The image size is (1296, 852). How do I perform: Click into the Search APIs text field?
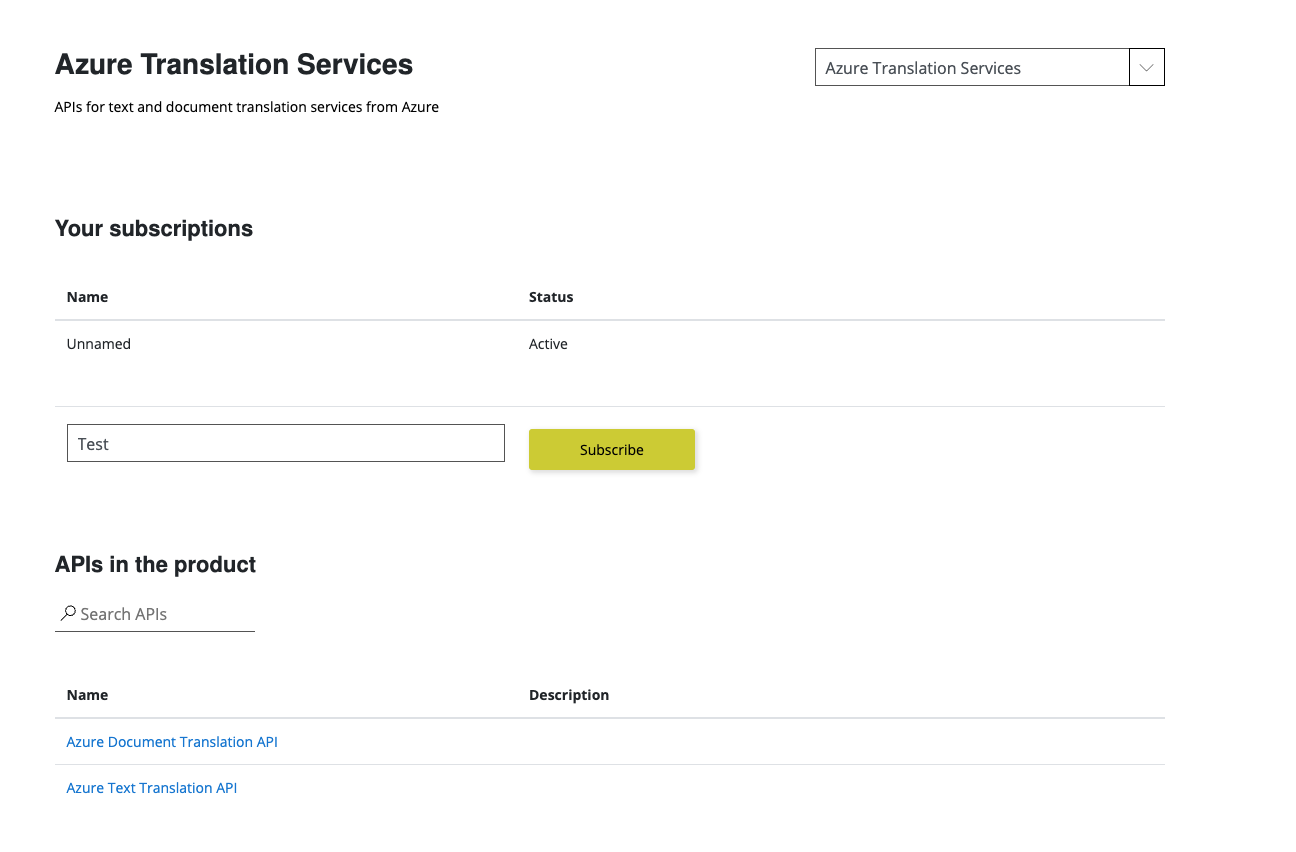coord(165,614)
